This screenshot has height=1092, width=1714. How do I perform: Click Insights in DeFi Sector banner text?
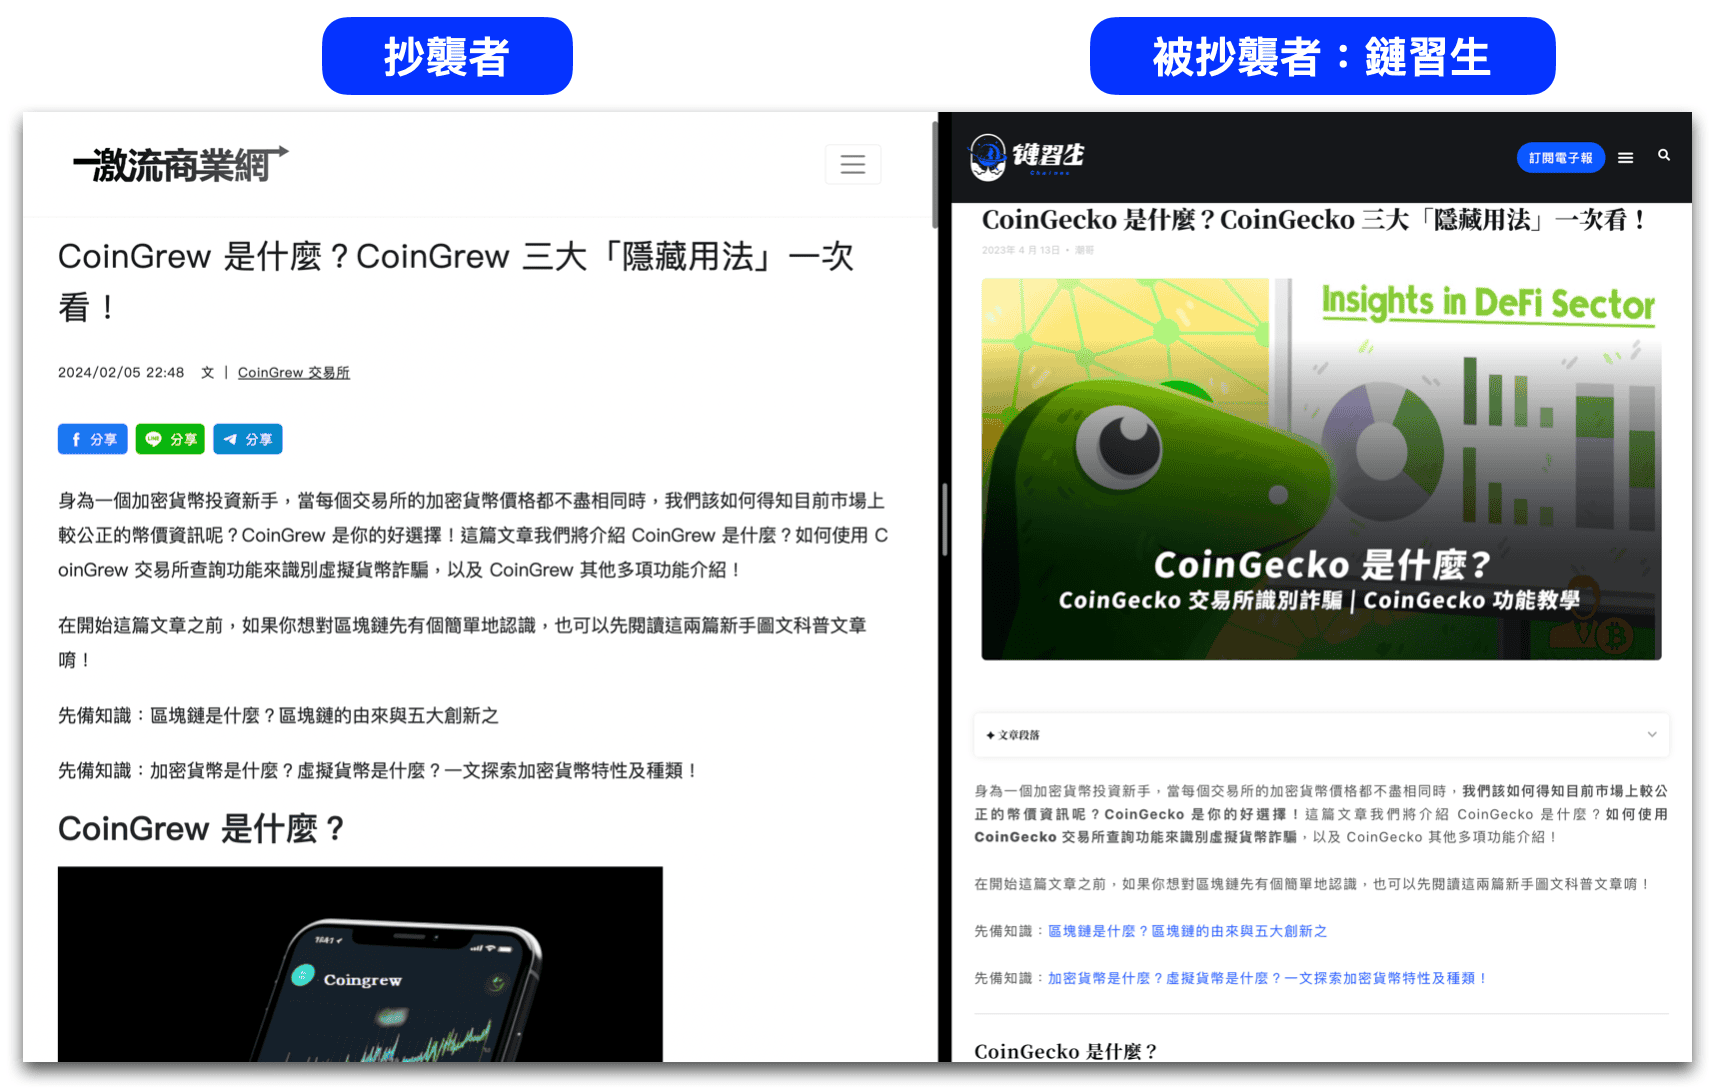click(1488, 303)
